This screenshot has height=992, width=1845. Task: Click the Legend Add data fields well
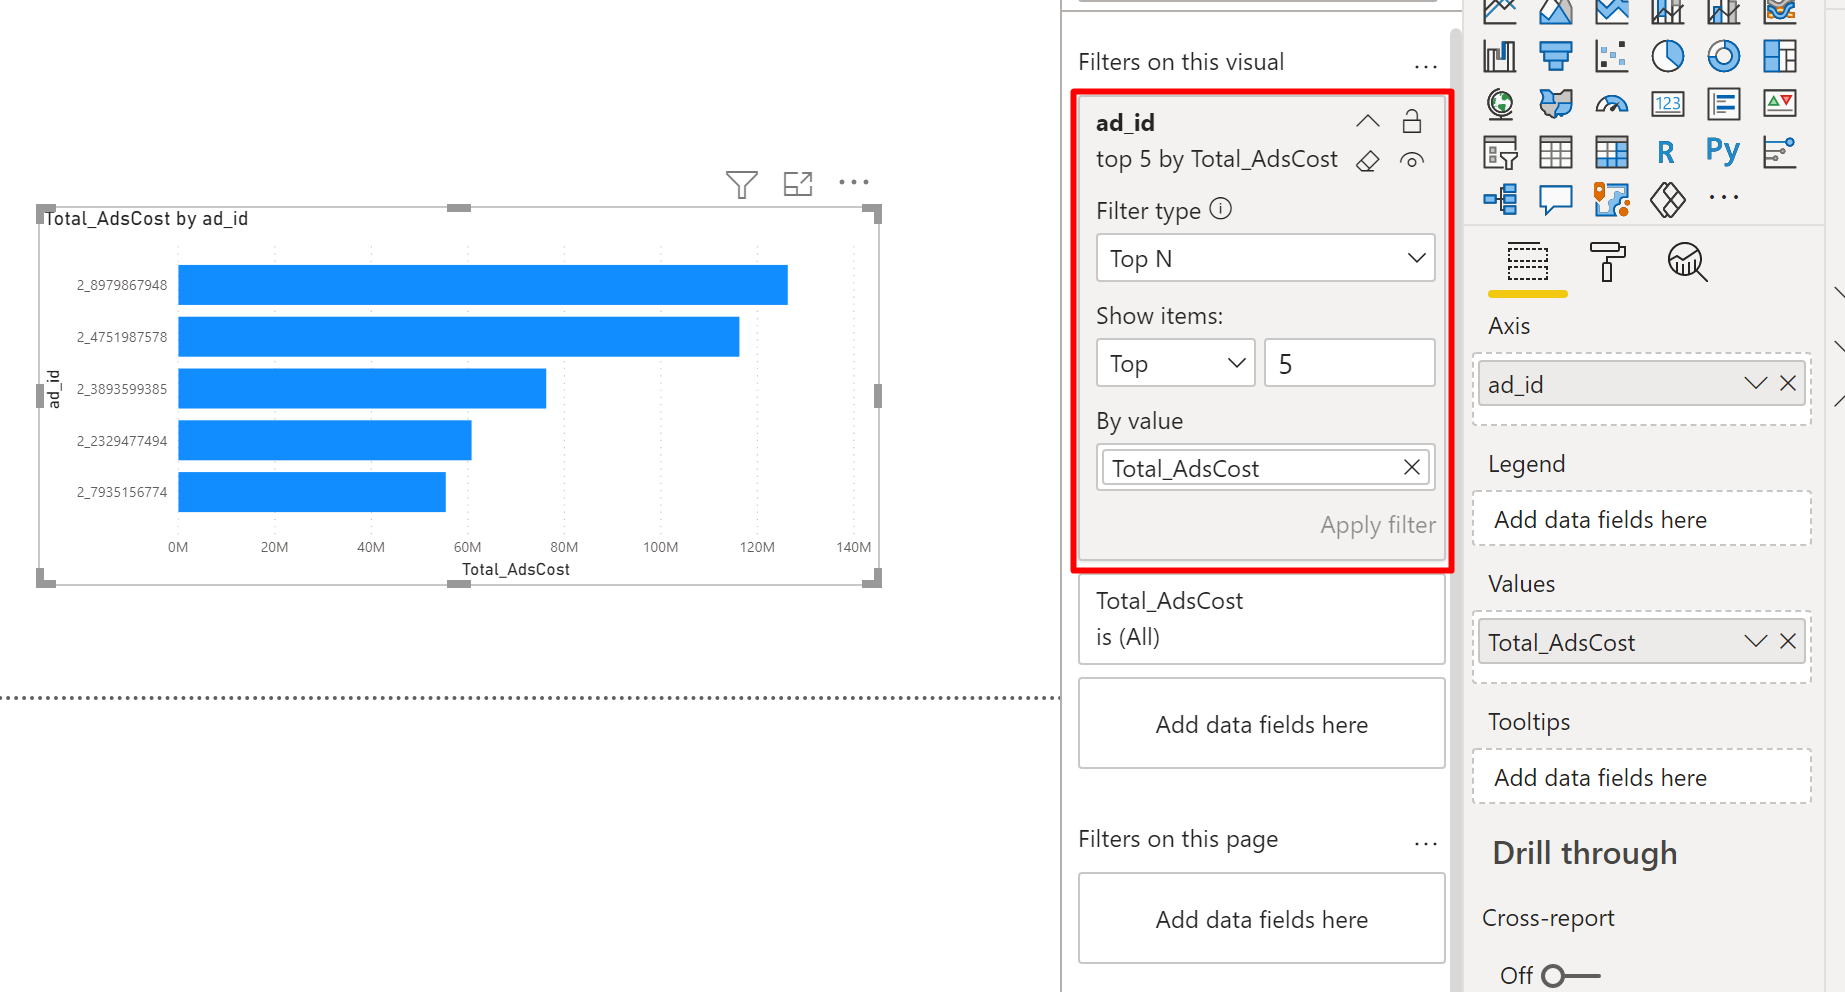(1641, 520)
